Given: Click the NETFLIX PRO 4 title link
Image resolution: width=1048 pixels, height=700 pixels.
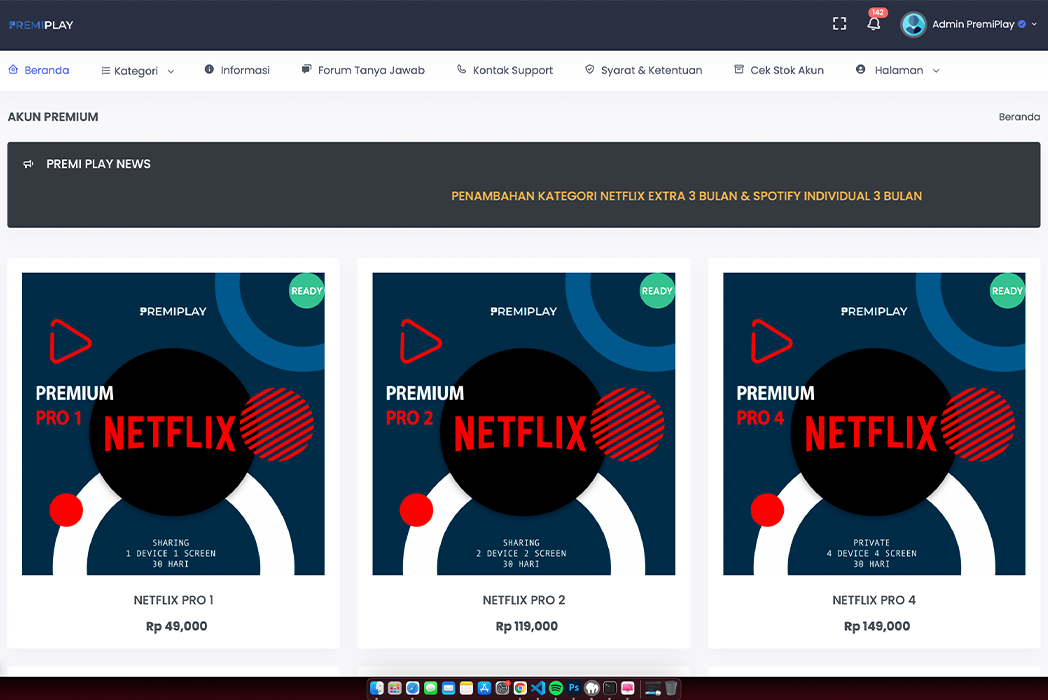Looking at the screenshot, I should click(874, 600).
